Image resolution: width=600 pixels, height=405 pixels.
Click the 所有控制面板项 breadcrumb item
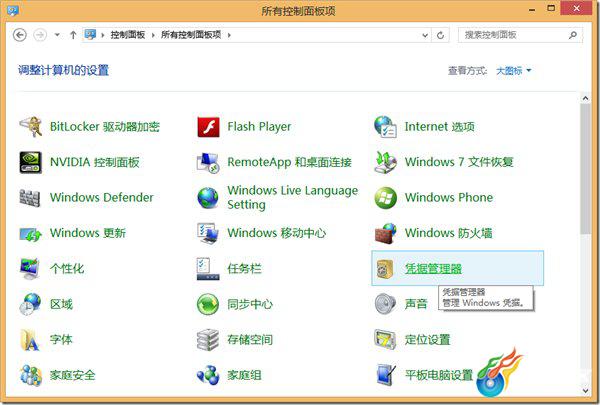[191, 35]
